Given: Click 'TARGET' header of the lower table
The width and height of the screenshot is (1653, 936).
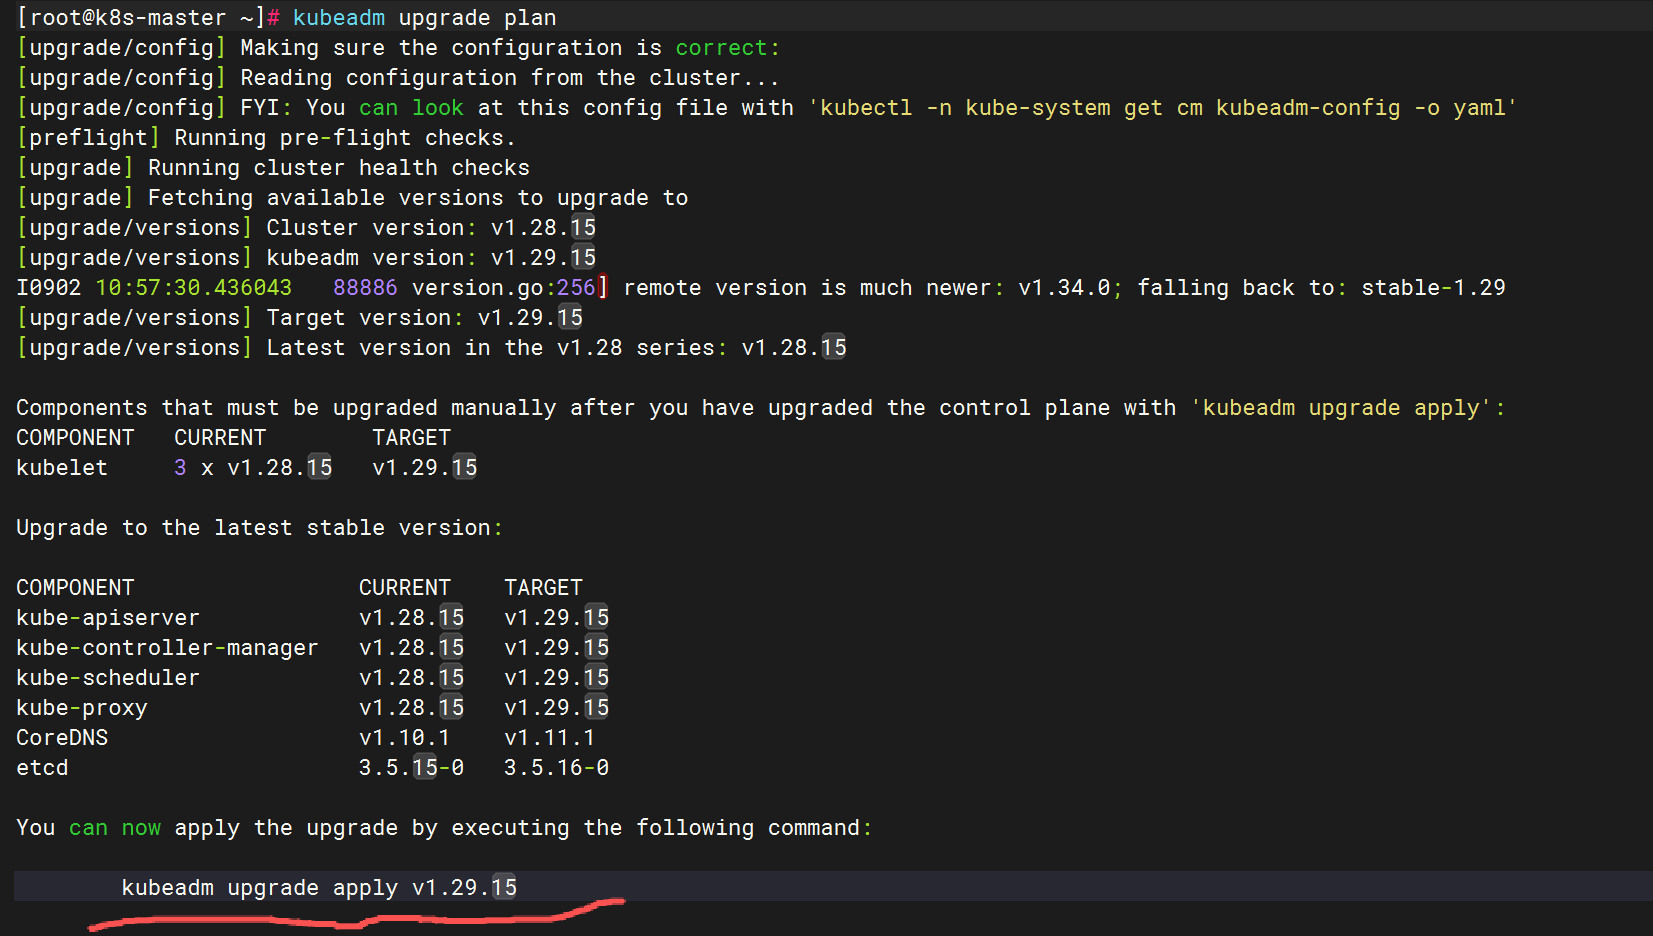Looking at the screenshot, I should point(543,588).
